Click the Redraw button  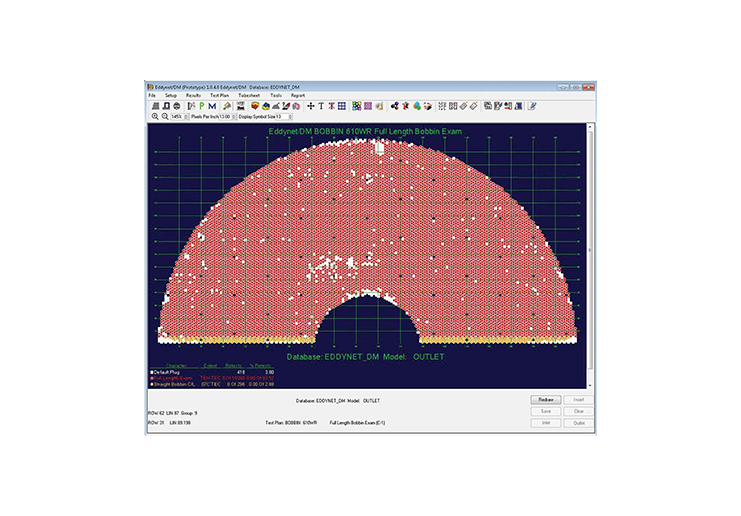(546, 400)
